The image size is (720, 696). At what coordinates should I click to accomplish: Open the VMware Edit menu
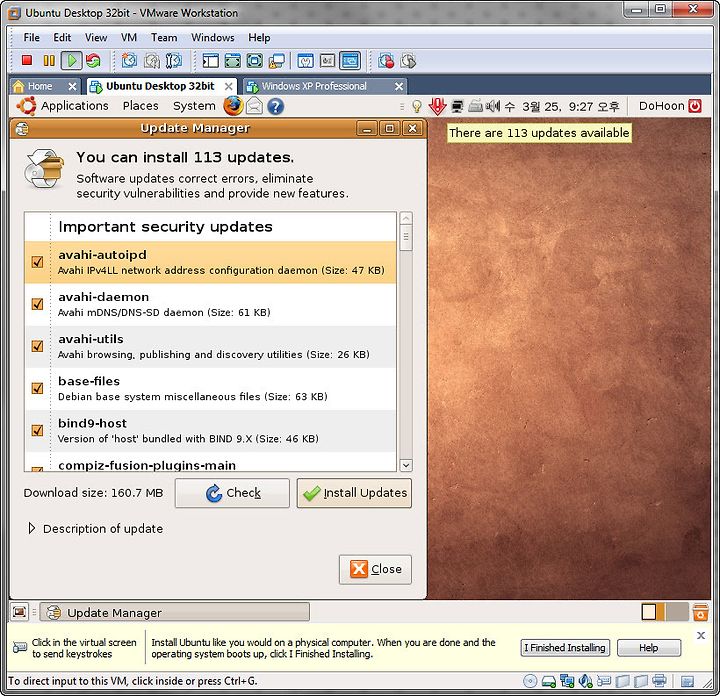62,38
